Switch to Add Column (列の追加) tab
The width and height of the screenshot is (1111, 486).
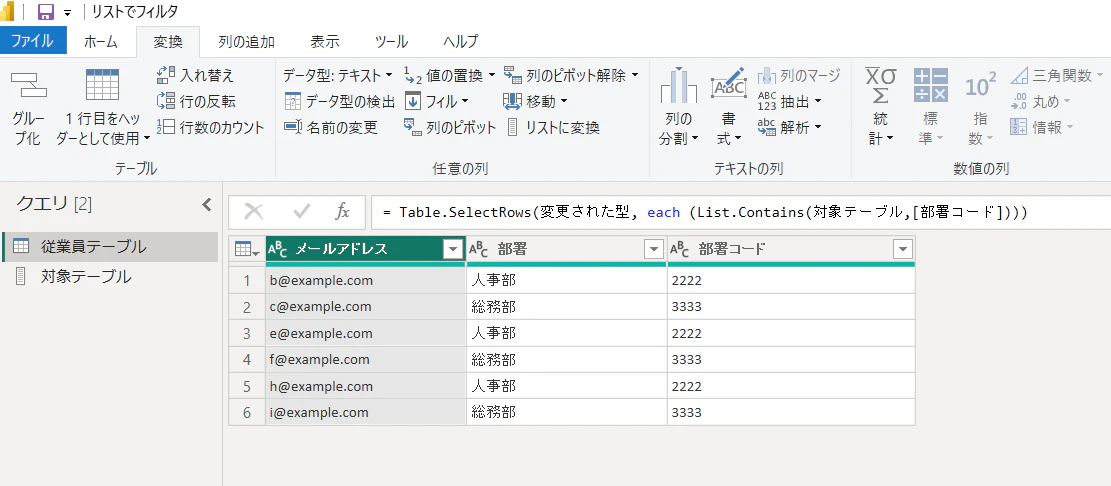coord(246,41)
